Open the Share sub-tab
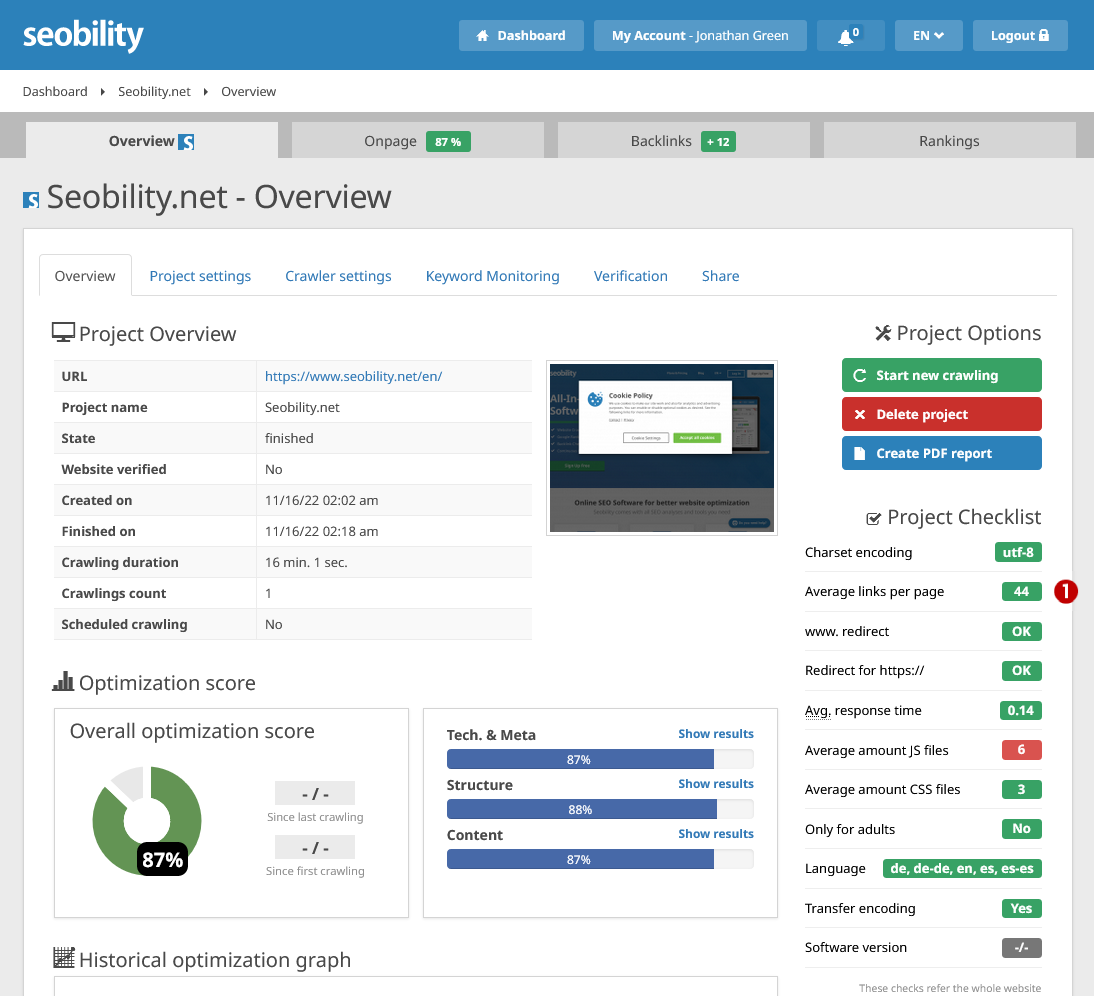The width and height of the screenshot is (1094, 996). [x=721, y=276]
